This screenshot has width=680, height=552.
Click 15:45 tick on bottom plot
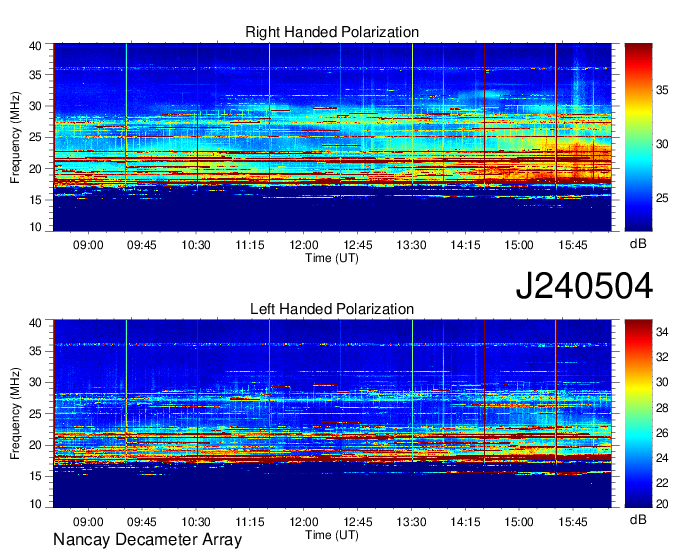click(573, 522)
